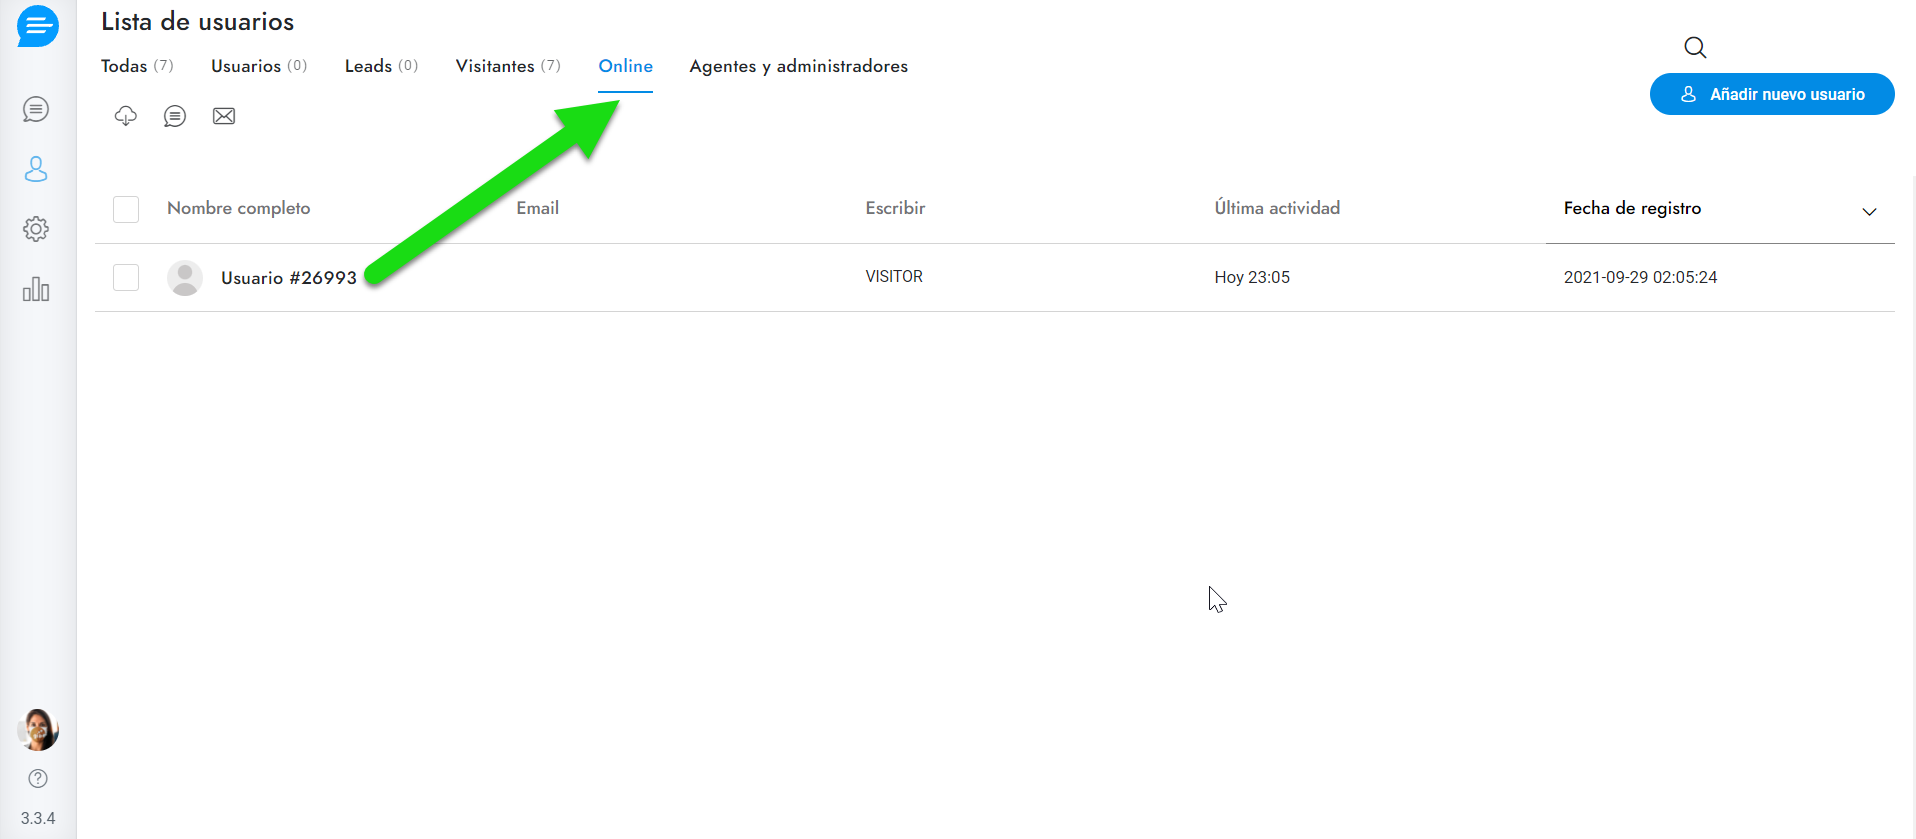Screen dimensions: 1916x839
Task: Click the Hoy 23:05 activity cell
Action: [x=1252, y=277]
